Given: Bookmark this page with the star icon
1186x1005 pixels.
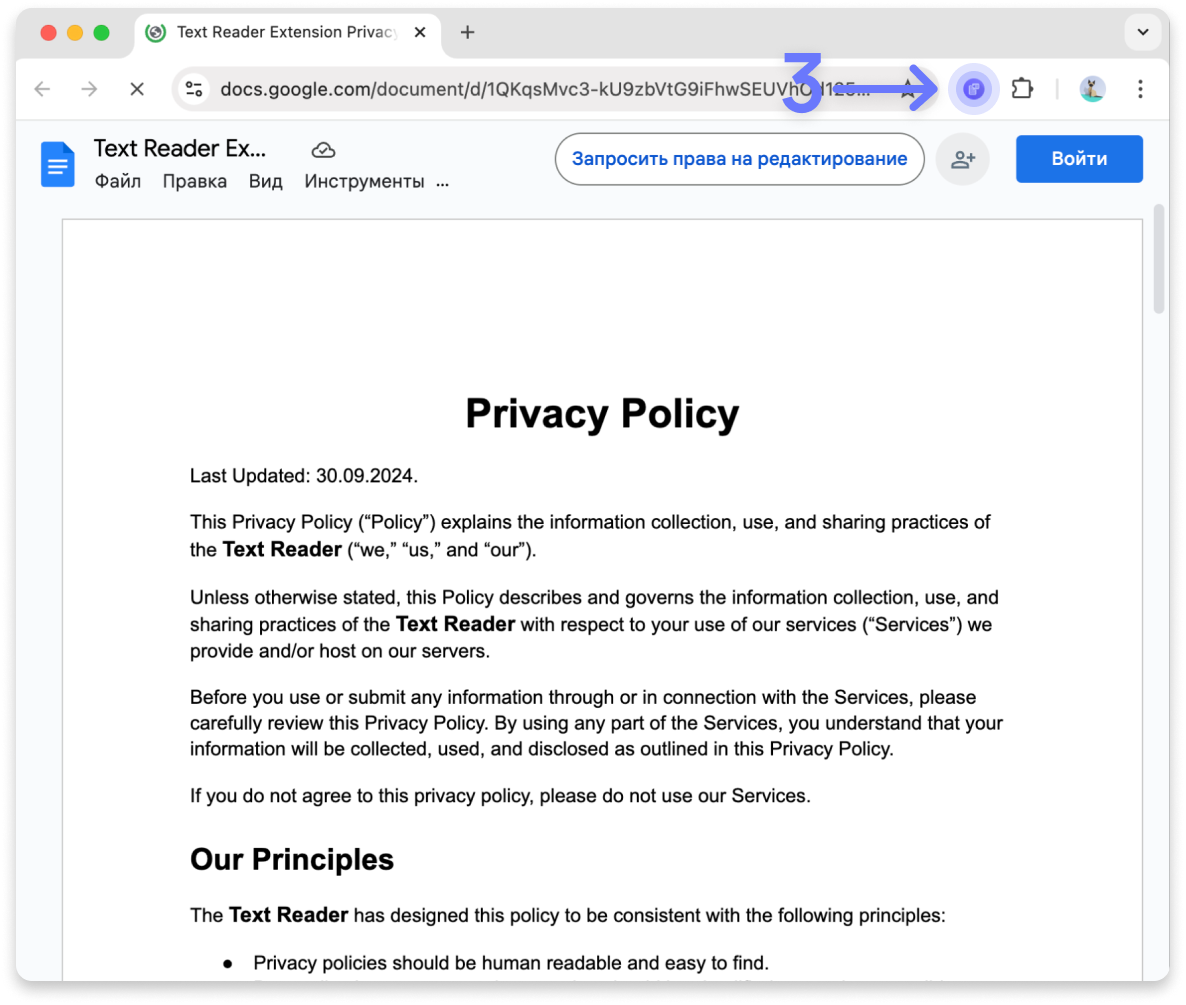Looking at the screenshot, I should 908,89.
